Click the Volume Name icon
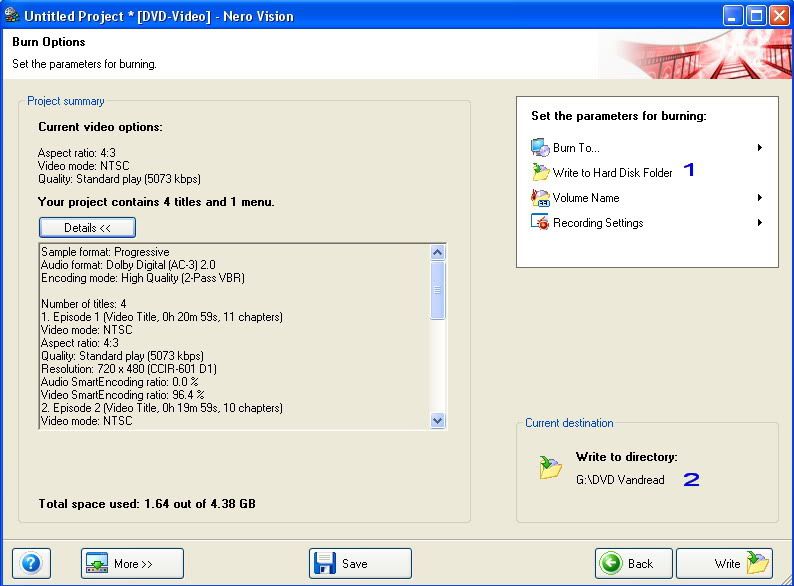The image size is (794, 586). tap(540, 198)
